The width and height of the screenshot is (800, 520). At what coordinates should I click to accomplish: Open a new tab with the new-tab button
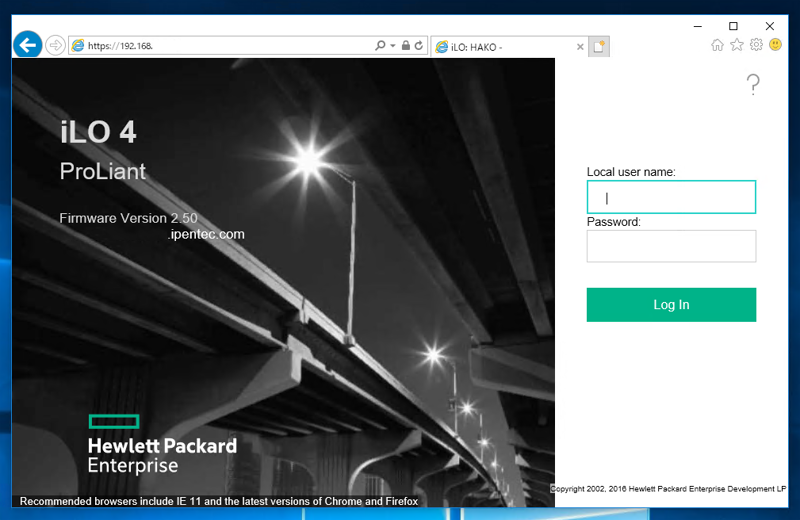coord(599,47)
